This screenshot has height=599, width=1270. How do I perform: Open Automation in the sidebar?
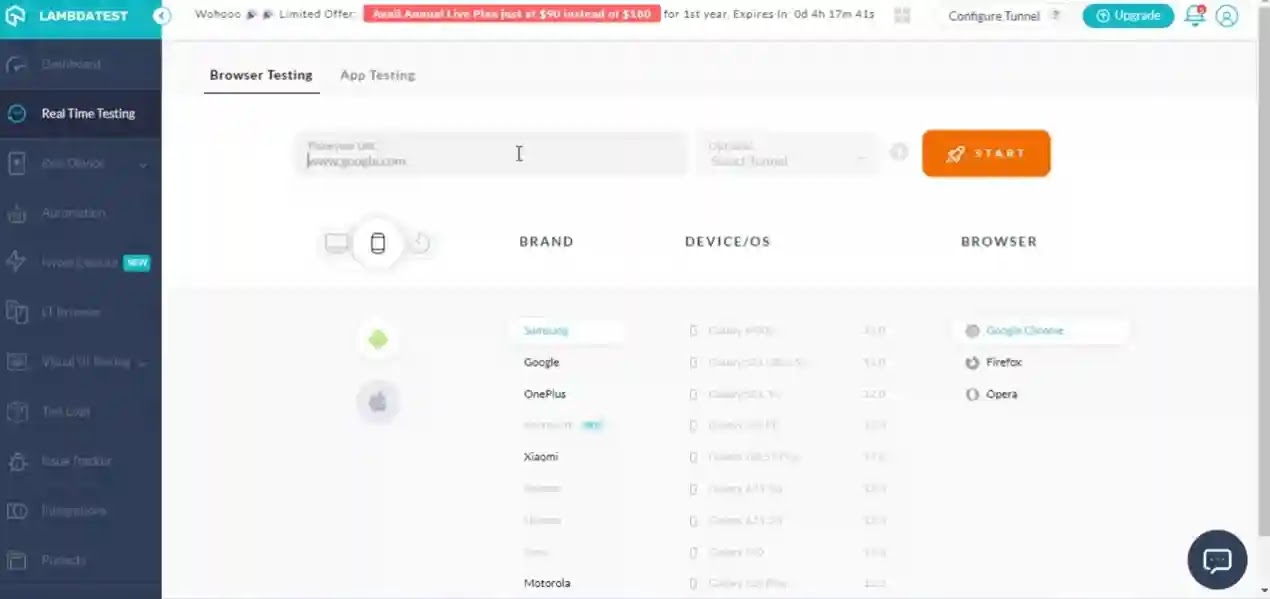pos(73,213)
